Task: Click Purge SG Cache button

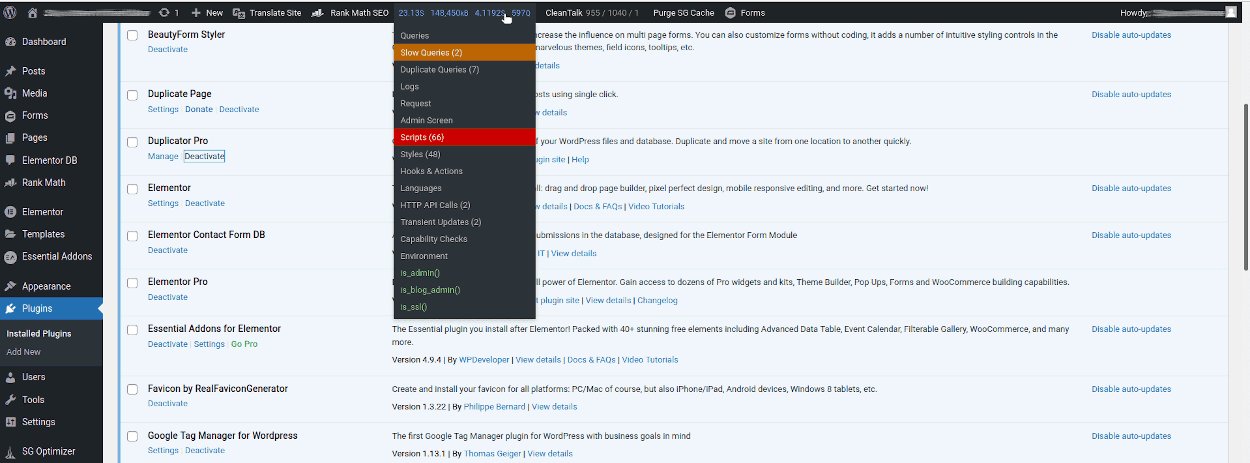Action: tap(683, 12)
